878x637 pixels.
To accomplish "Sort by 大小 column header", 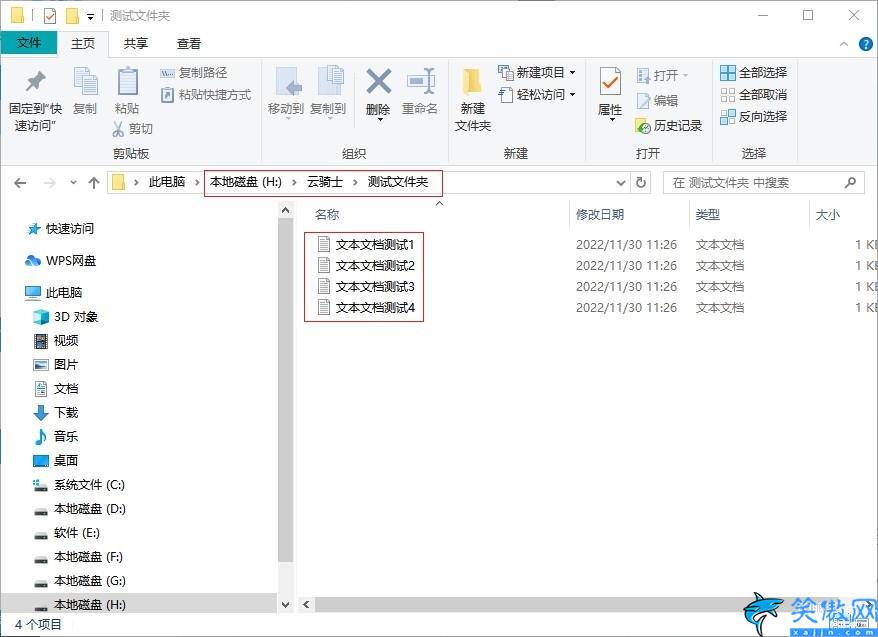I will point(827,214).
